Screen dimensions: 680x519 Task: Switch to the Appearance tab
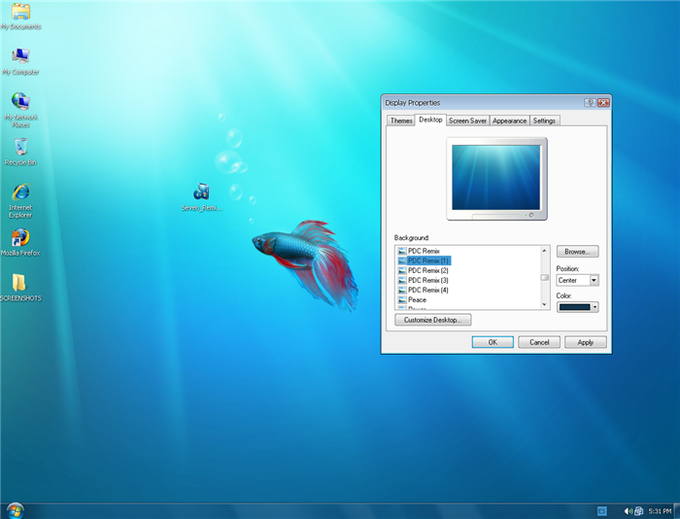tap(510, 121)
